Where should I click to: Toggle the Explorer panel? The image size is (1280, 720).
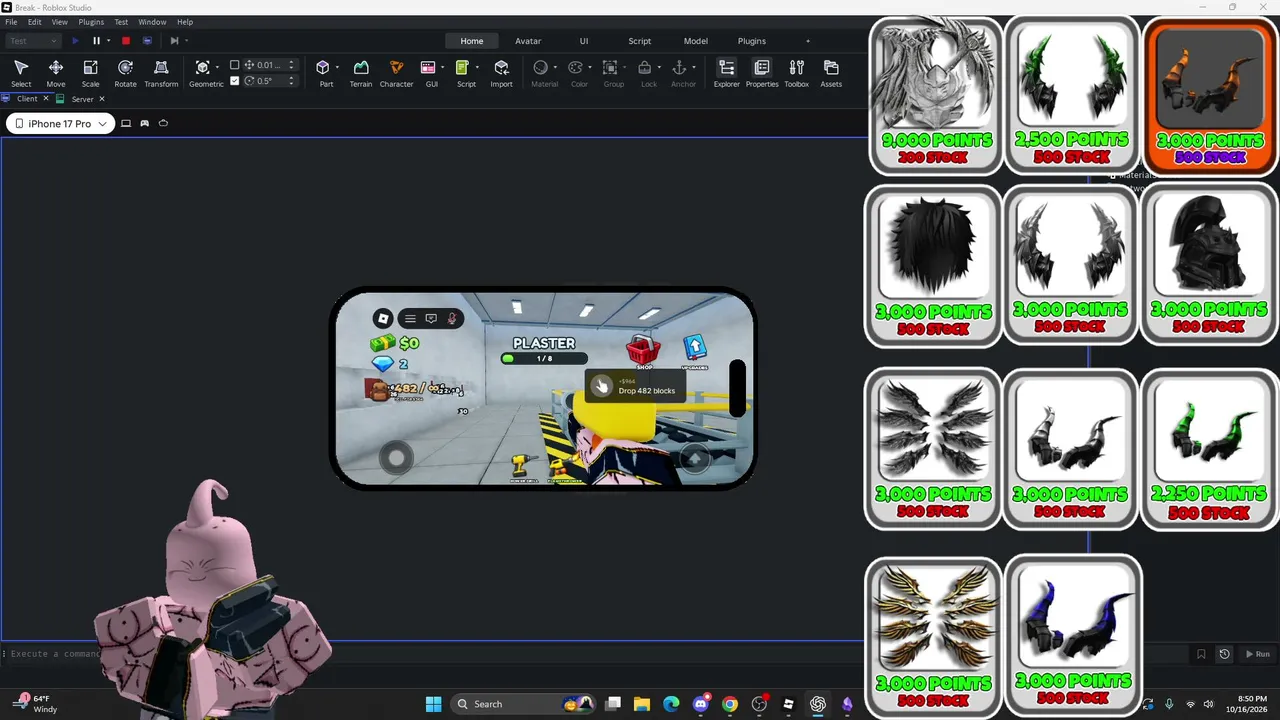(727, 73)
